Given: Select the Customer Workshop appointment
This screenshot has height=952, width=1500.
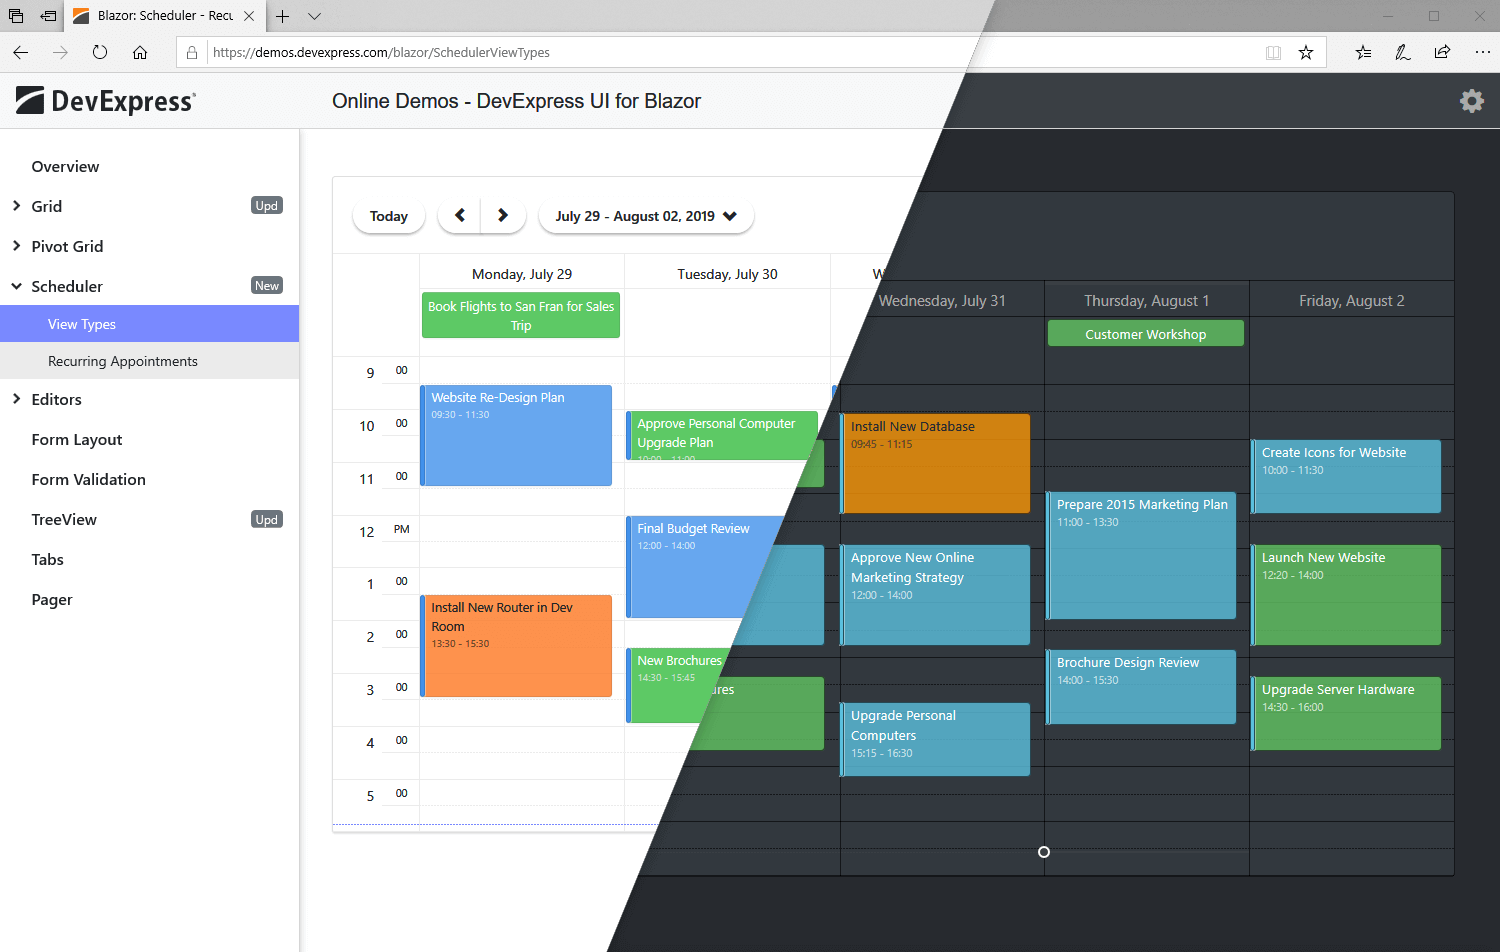Looking at the screenshot, I should [1145, 332].
